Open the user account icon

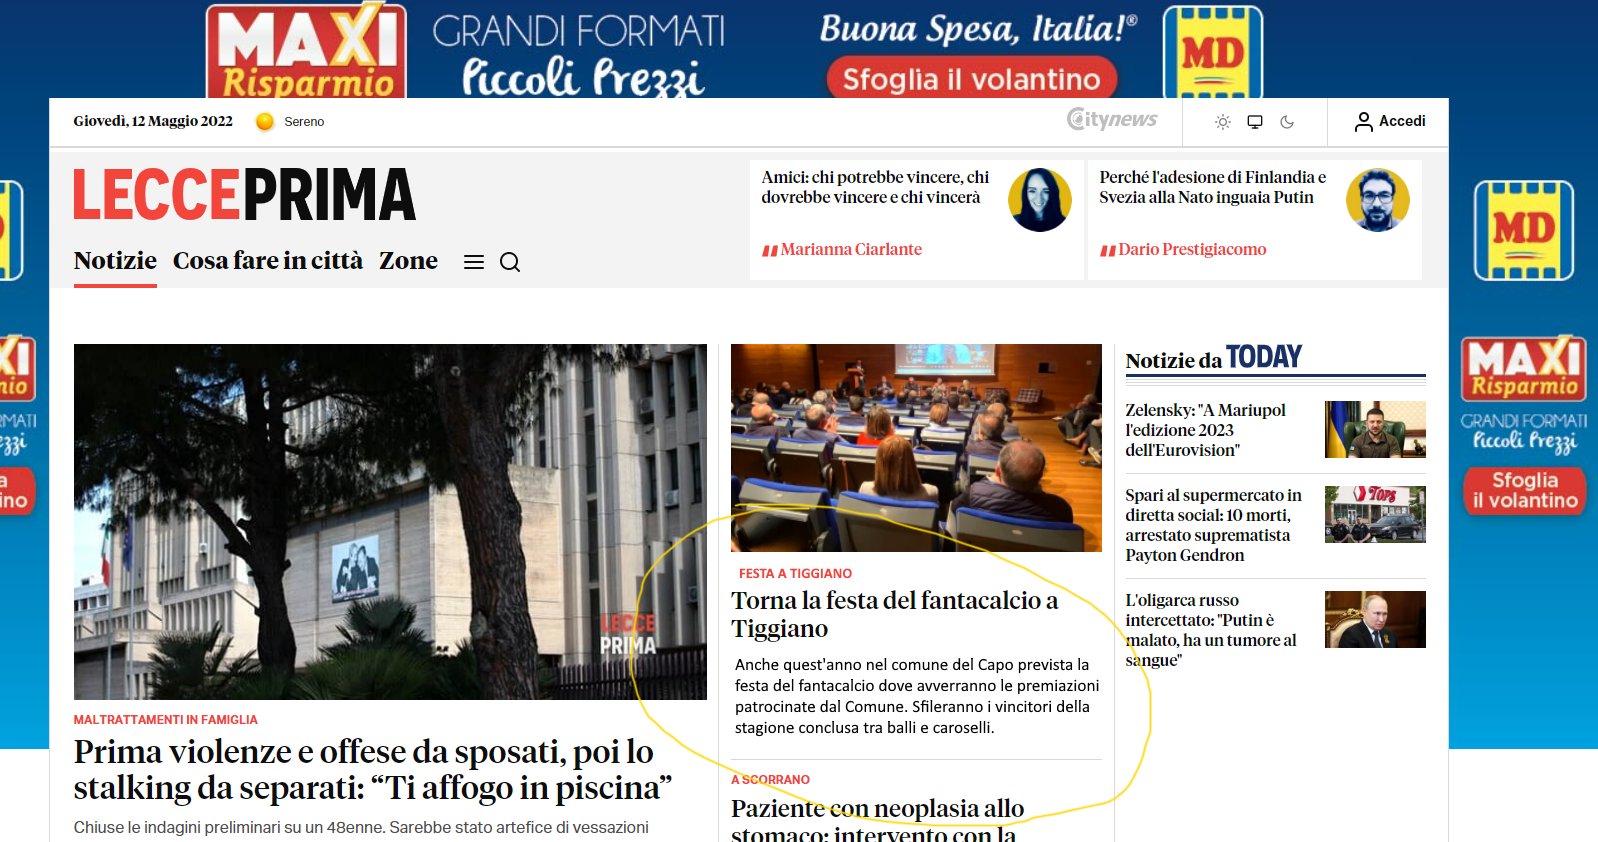pos(1363,122)
